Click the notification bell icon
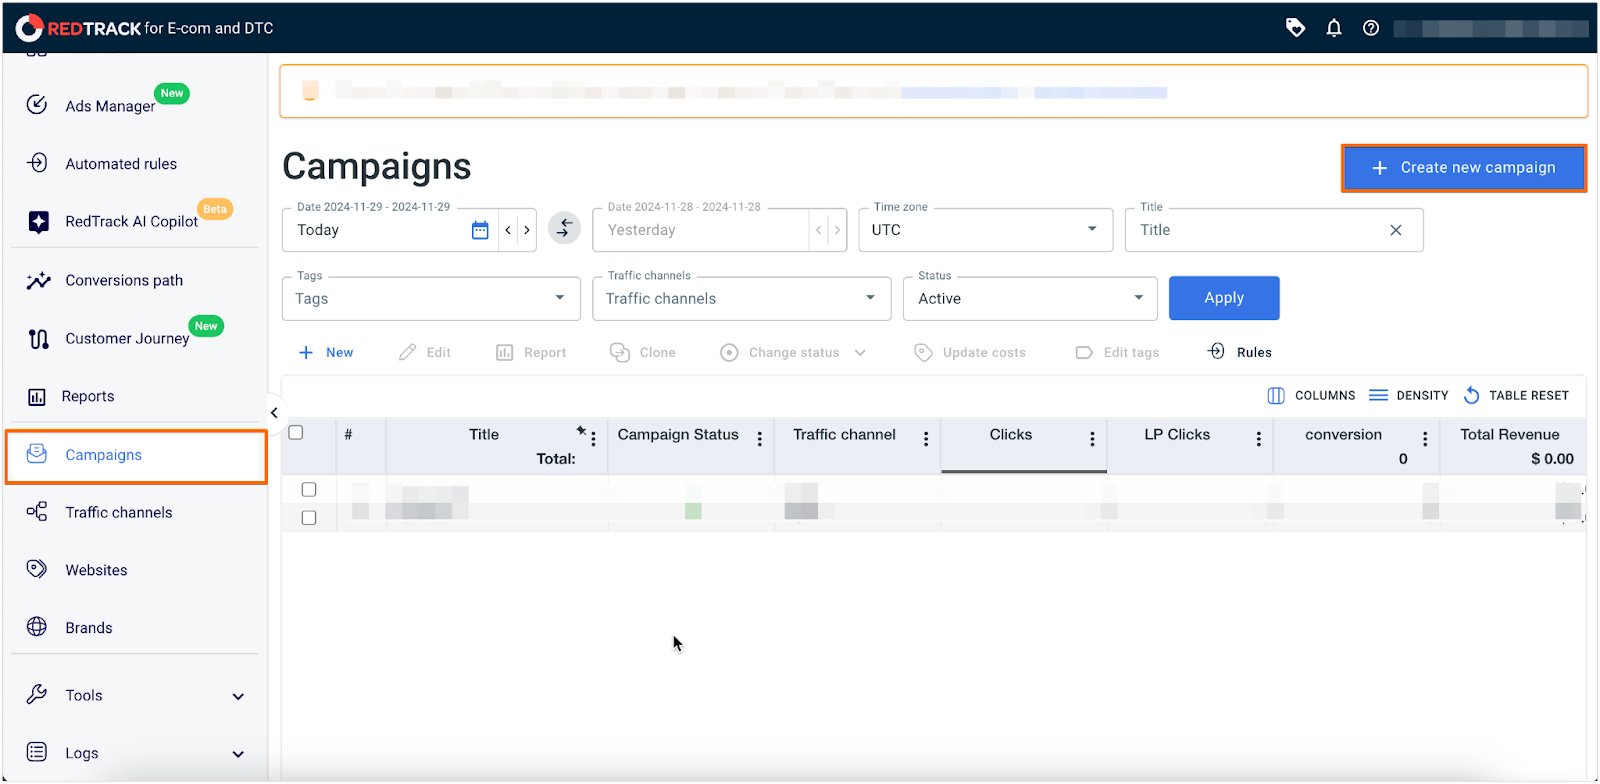The height and width of the screenshot is (784, 1600). tap(1333, 28)
